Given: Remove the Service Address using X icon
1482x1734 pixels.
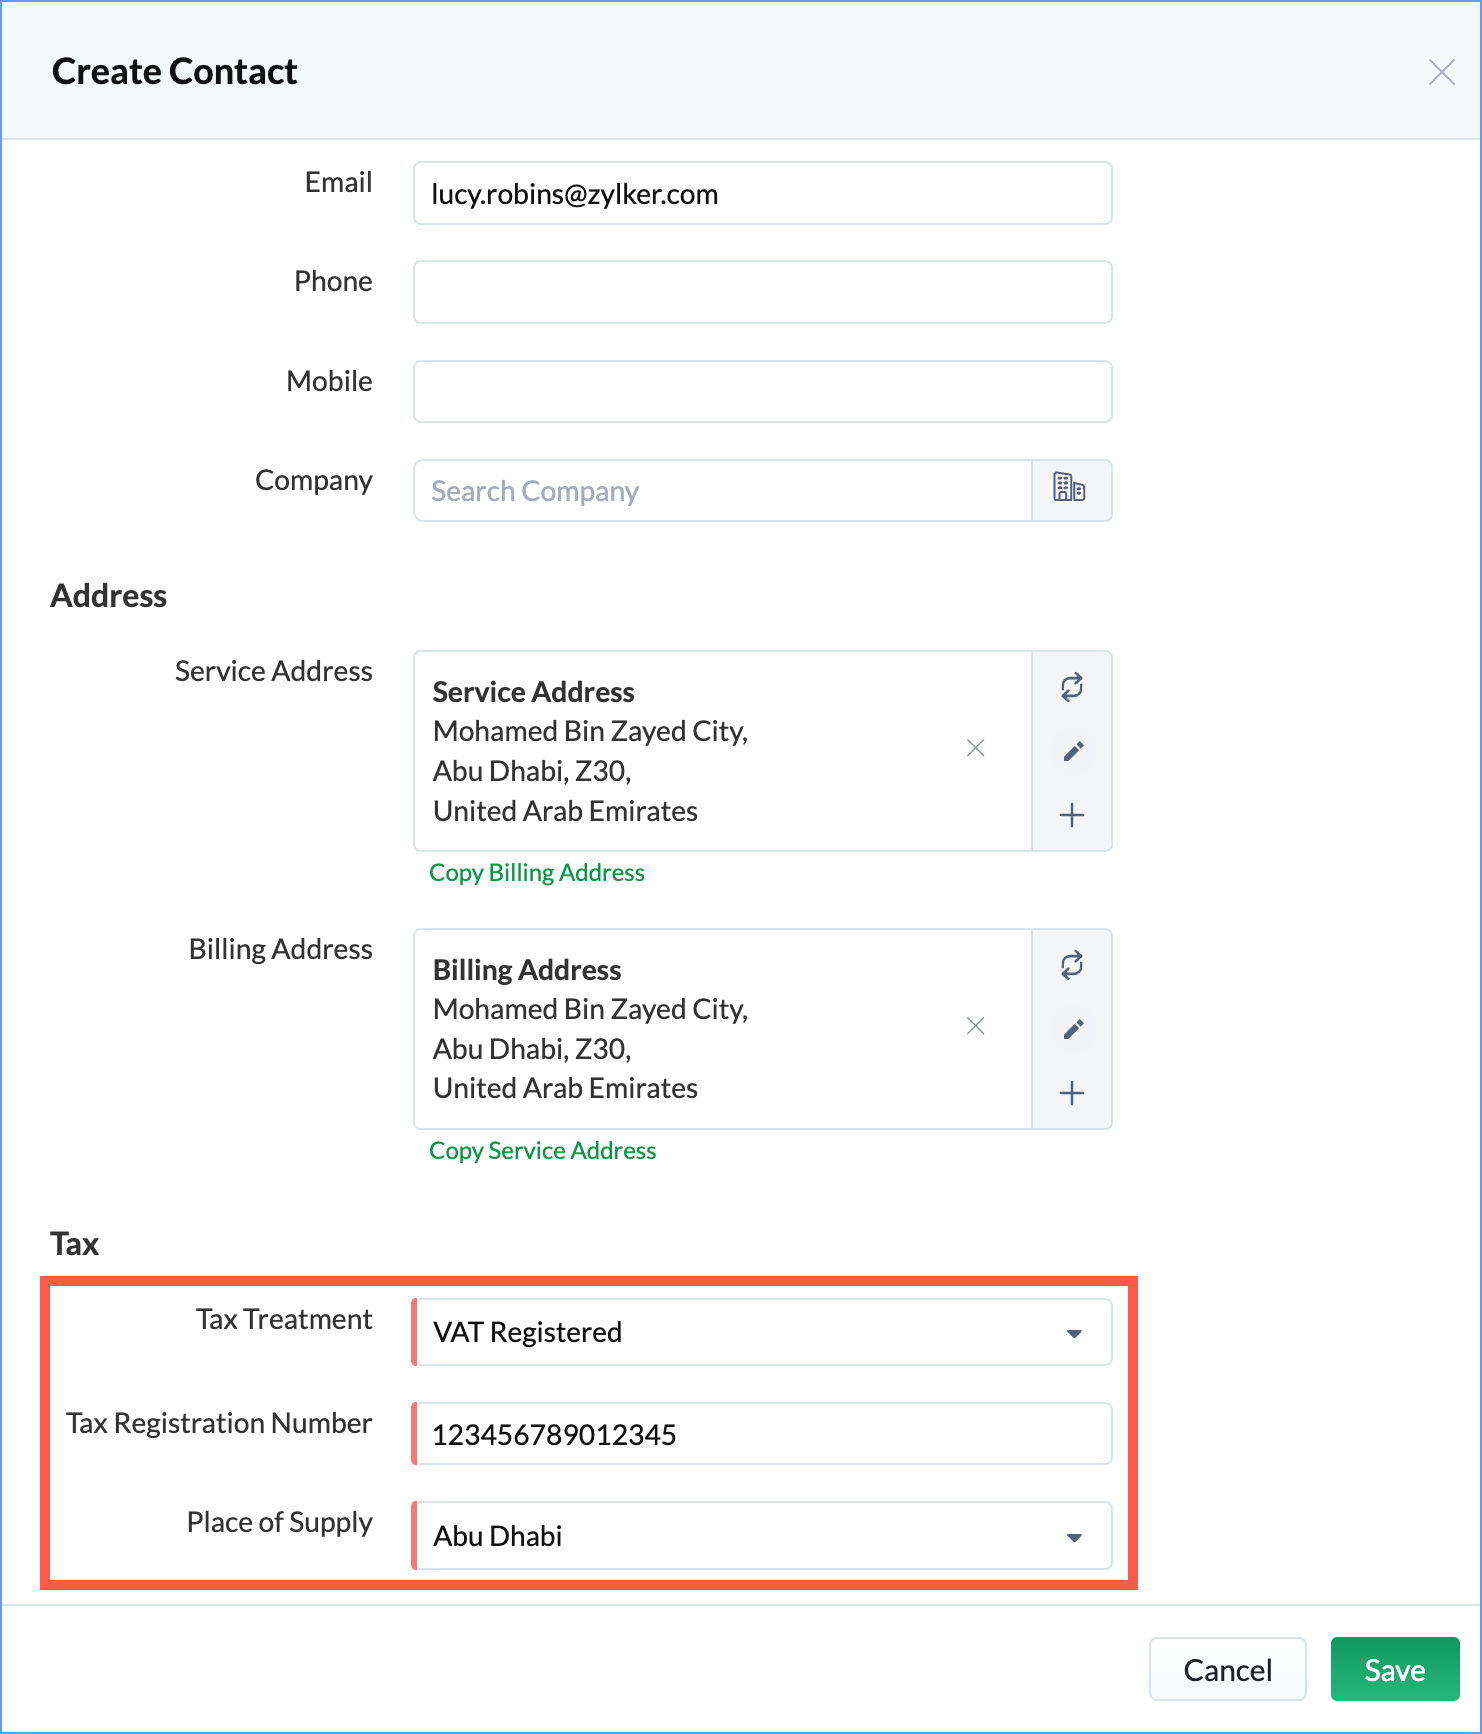Looking at the screenshot, I should [x=976, y=748].
